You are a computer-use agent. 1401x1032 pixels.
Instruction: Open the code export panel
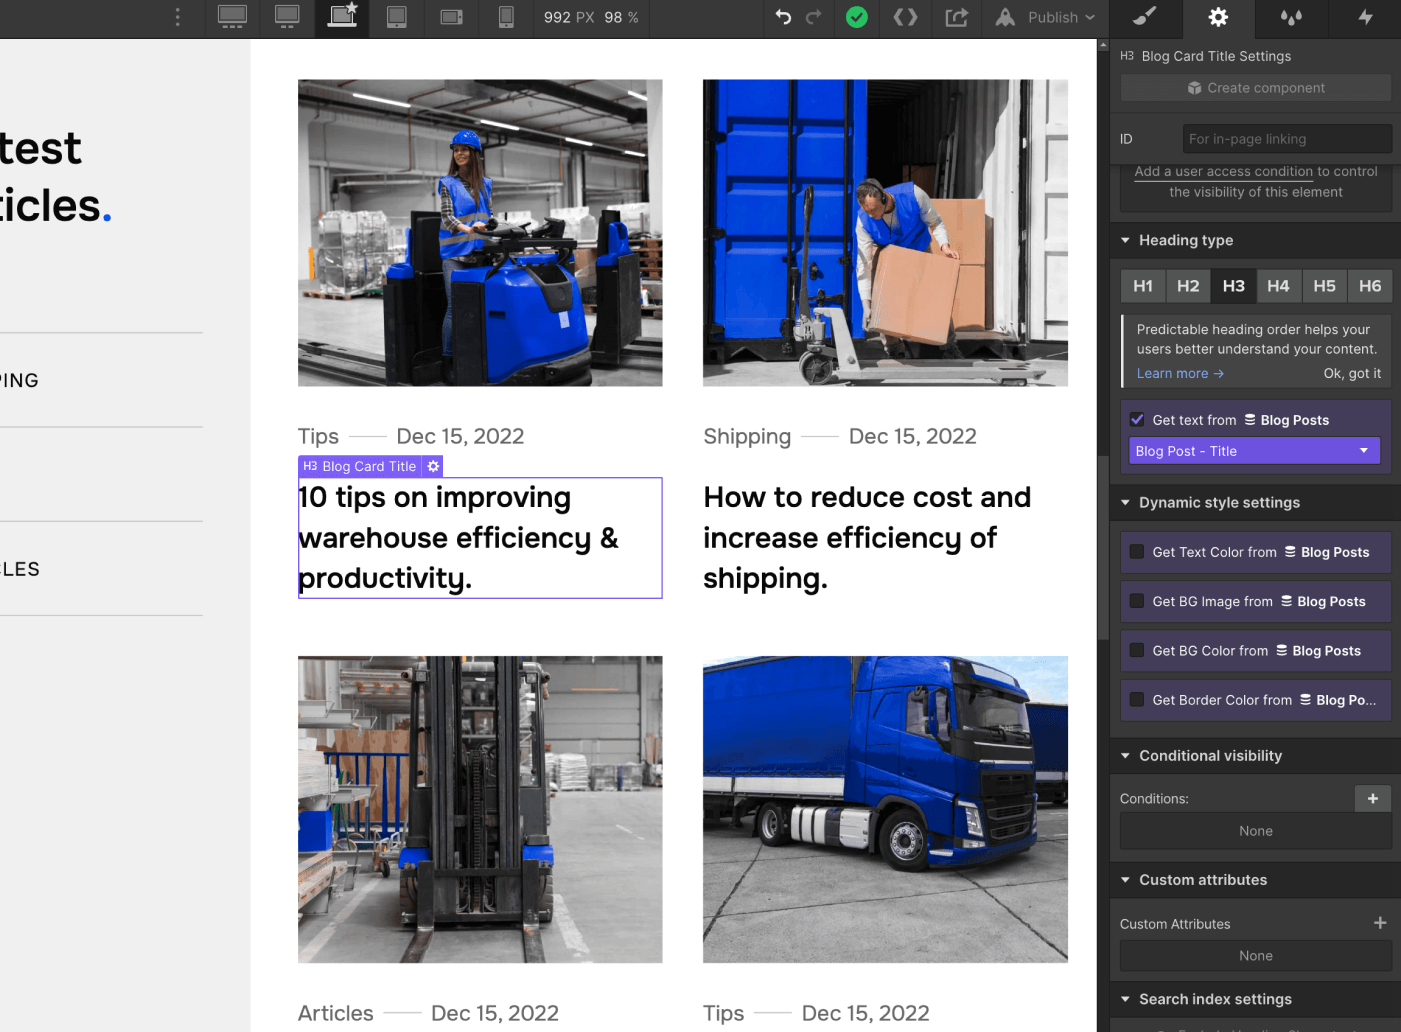[x=905, y=17]
